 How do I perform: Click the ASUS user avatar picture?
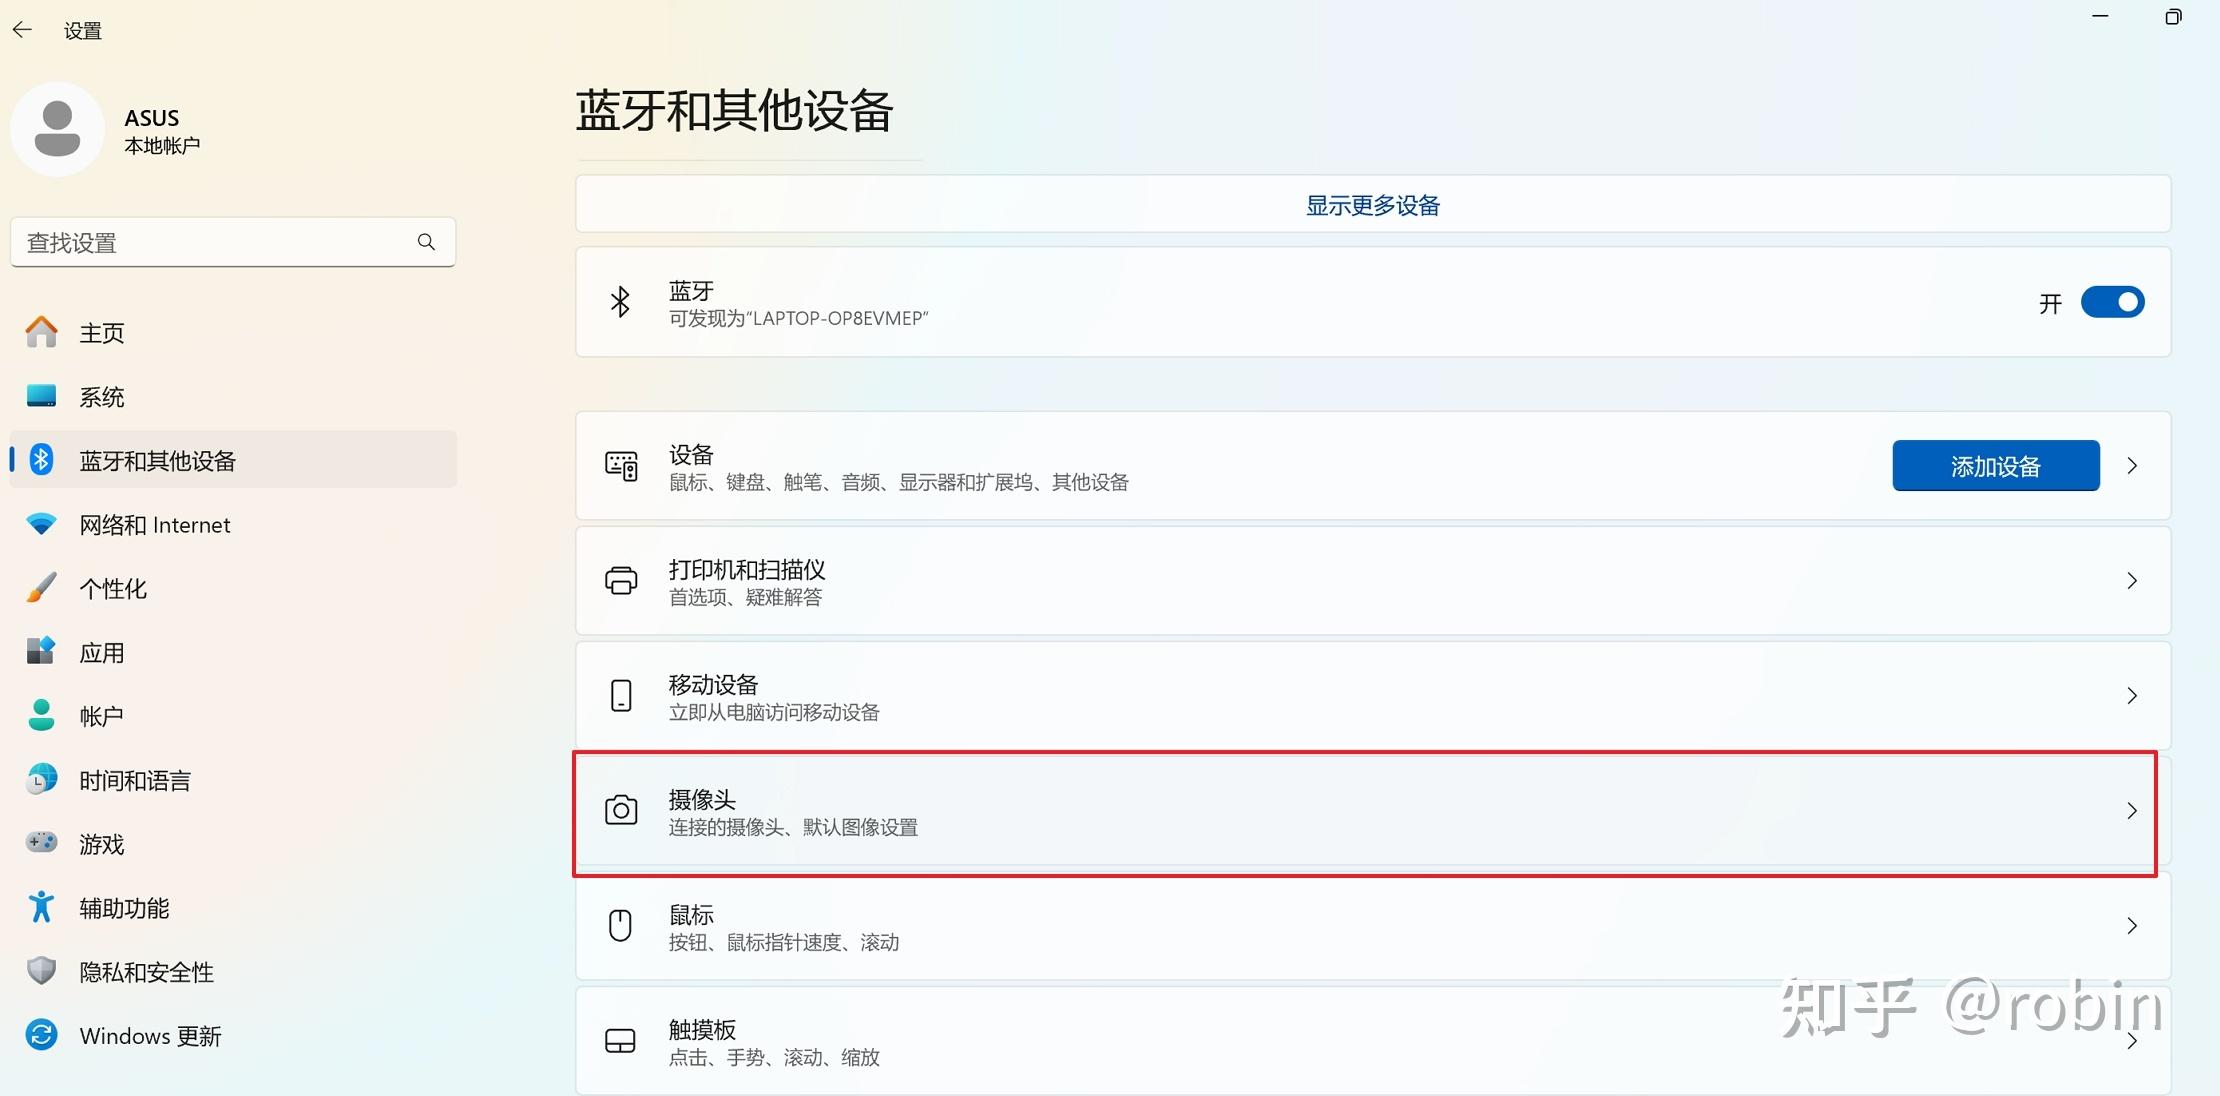pos(57,129)
